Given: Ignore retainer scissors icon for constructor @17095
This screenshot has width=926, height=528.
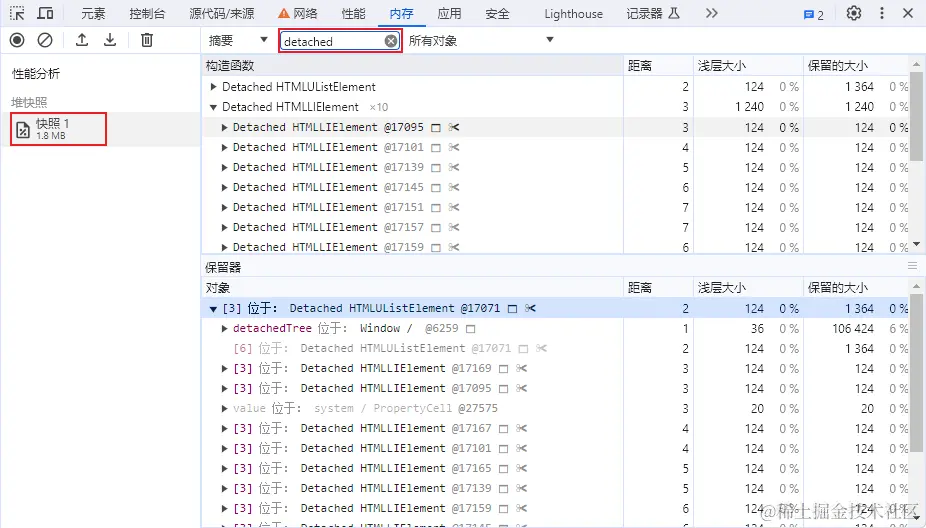Looking at the screenshot, I should tap(454, 128).
